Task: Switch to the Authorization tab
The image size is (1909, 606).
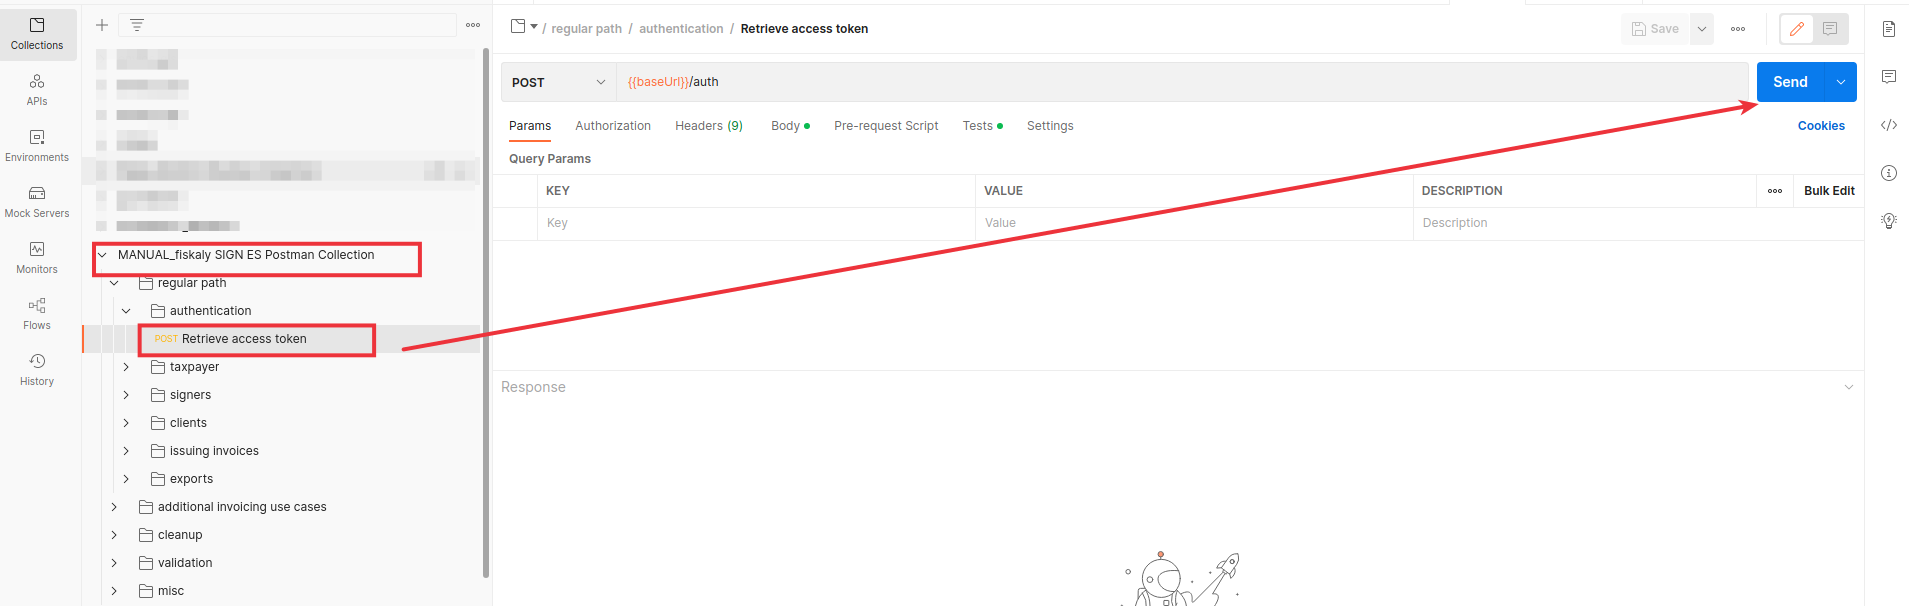Action: (613, 126)
